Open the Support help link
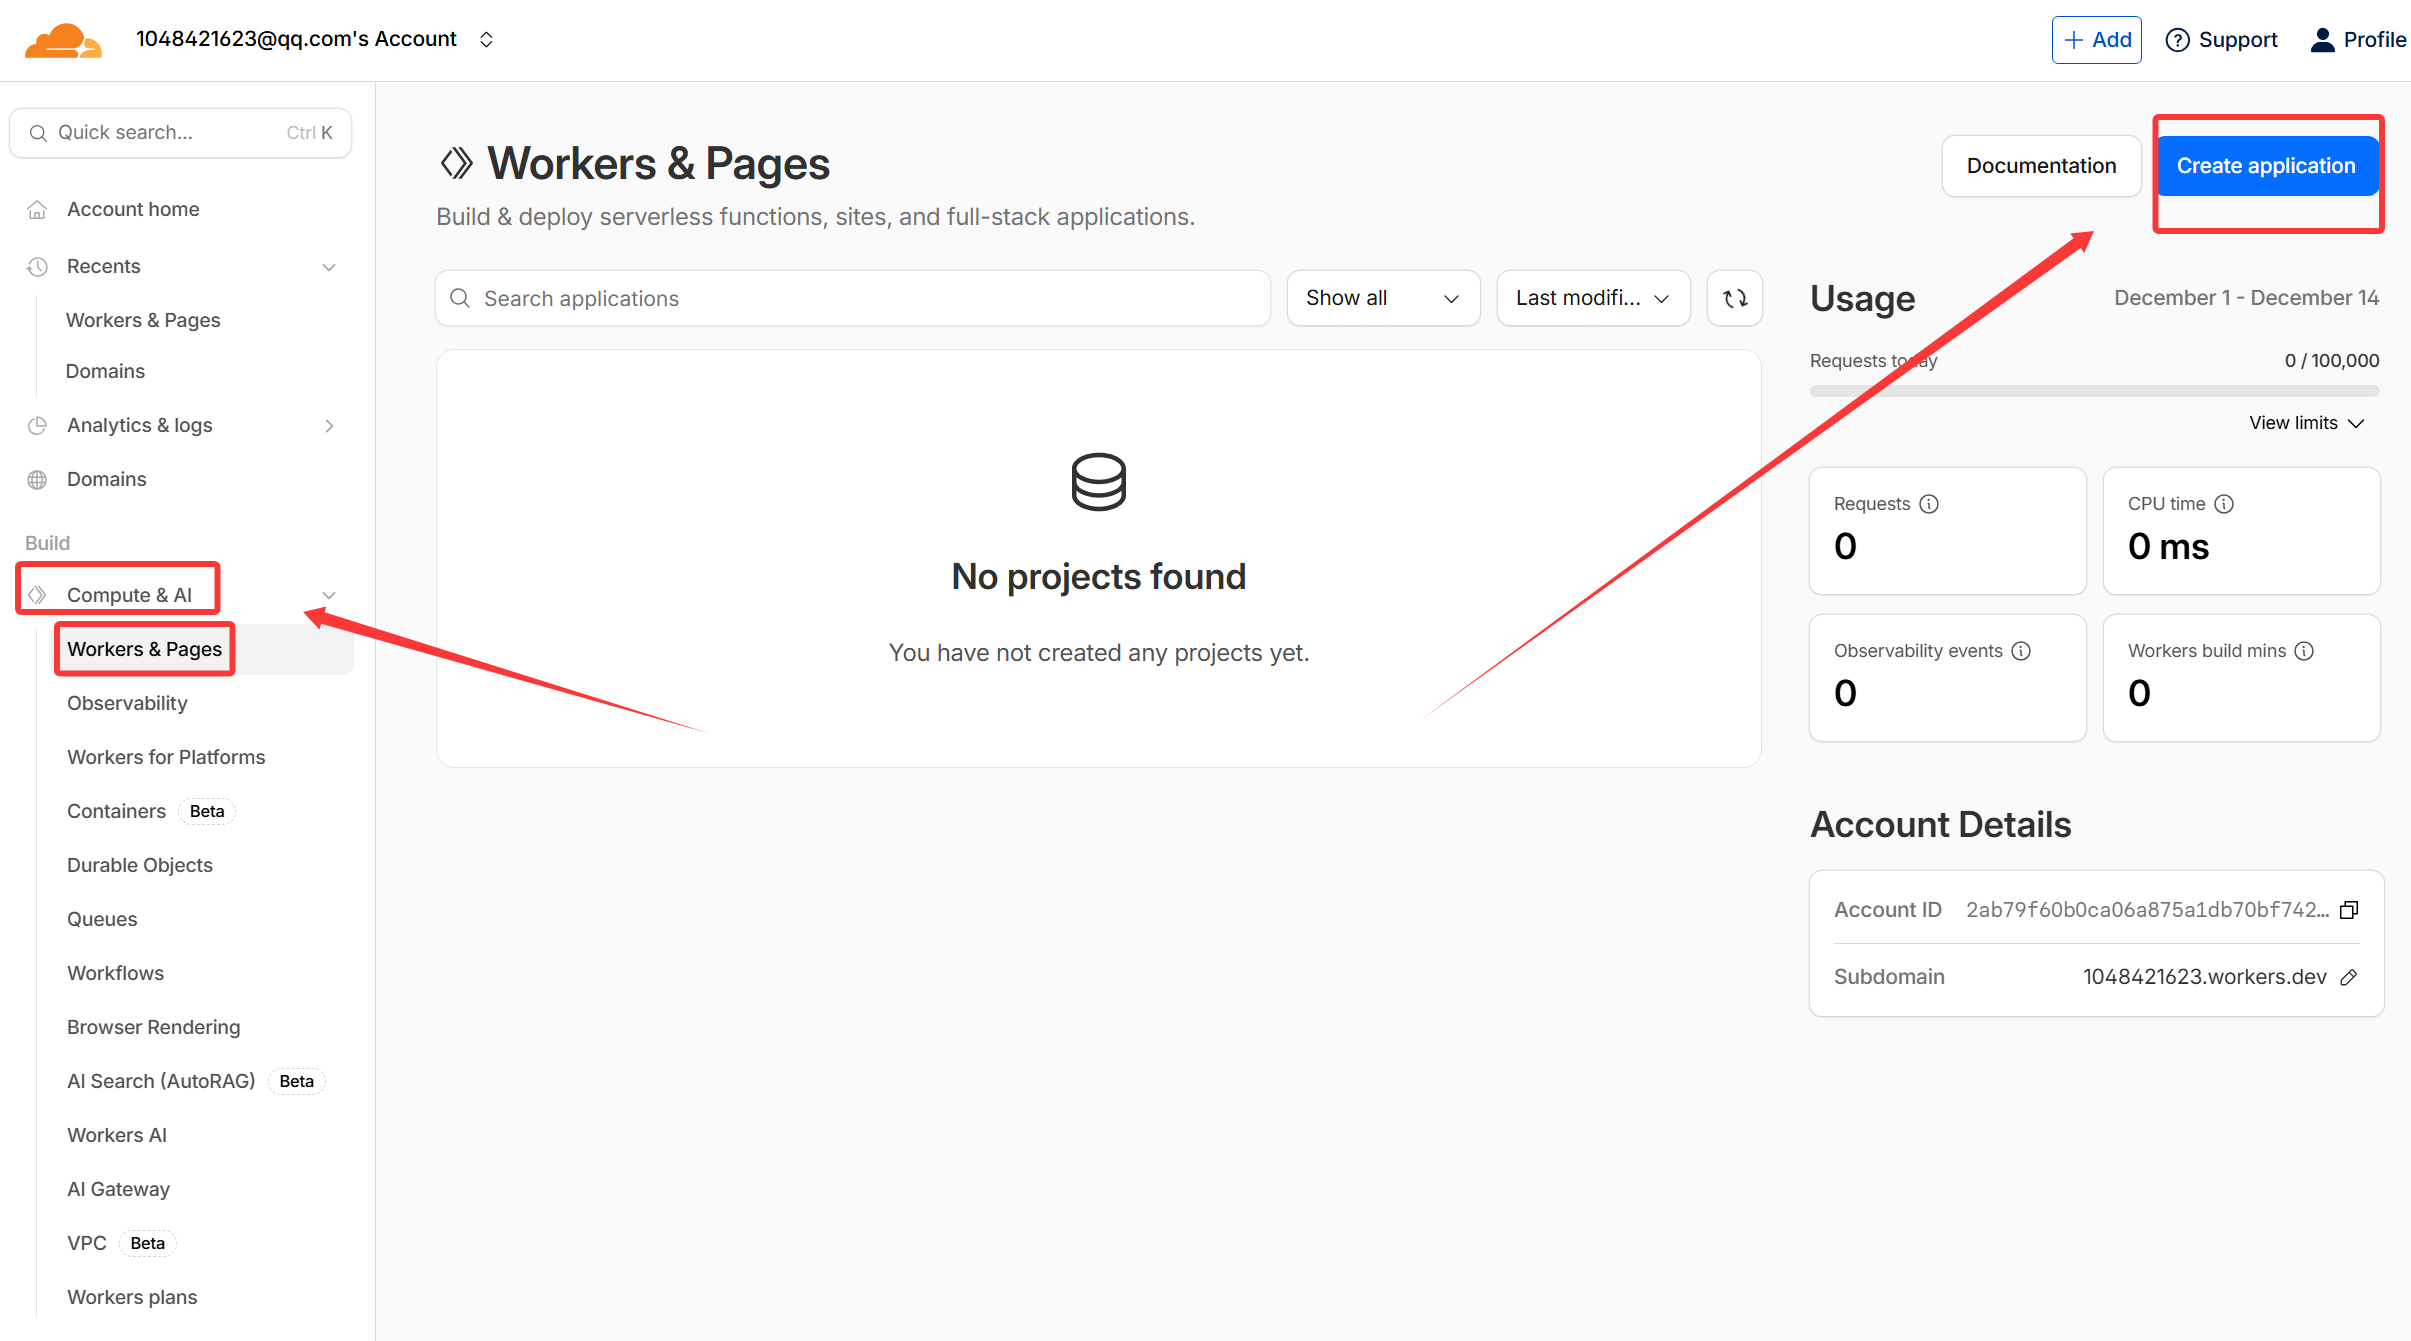Viewport: 2411px width, 1341px height. [x=2221, y=40]
